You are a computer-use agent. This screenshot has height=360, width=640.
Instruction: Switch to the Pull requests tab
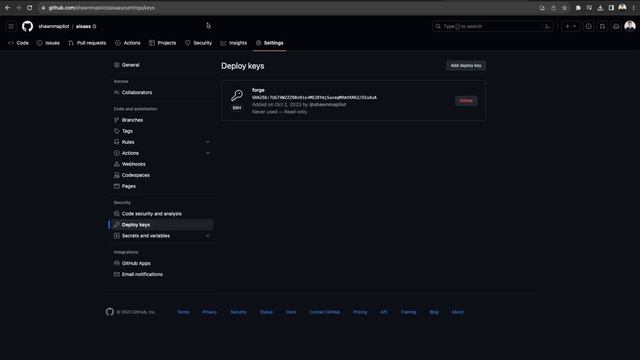tap(87, 43)
